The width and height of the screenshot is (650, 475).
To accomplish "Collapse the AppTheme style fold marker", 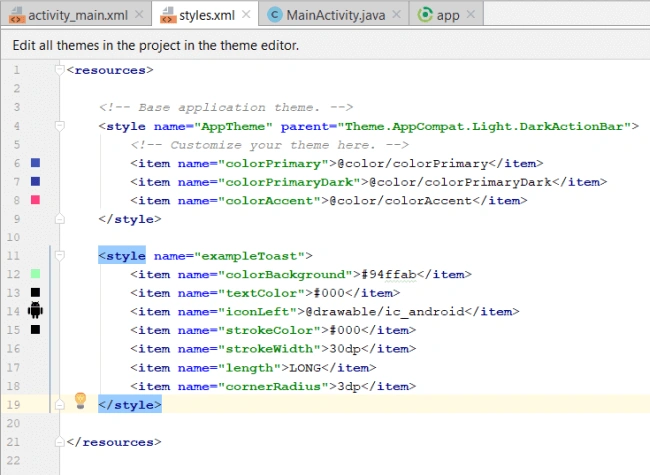I will tap(60, 125).
